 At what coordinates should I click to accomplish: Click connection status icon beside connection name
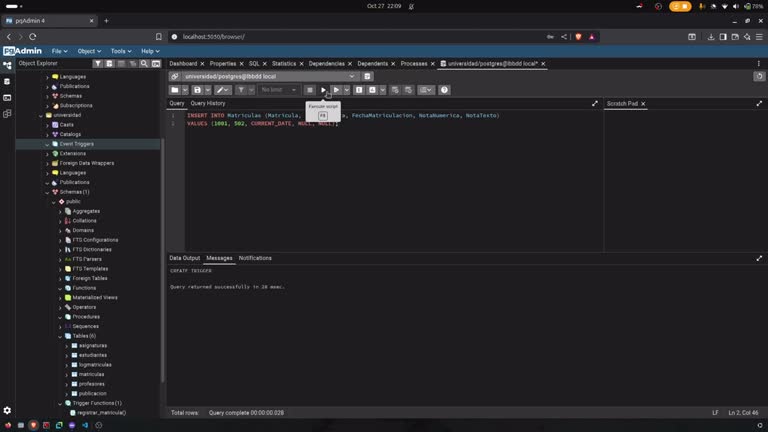pyautogui.click(x=175, y=76)
